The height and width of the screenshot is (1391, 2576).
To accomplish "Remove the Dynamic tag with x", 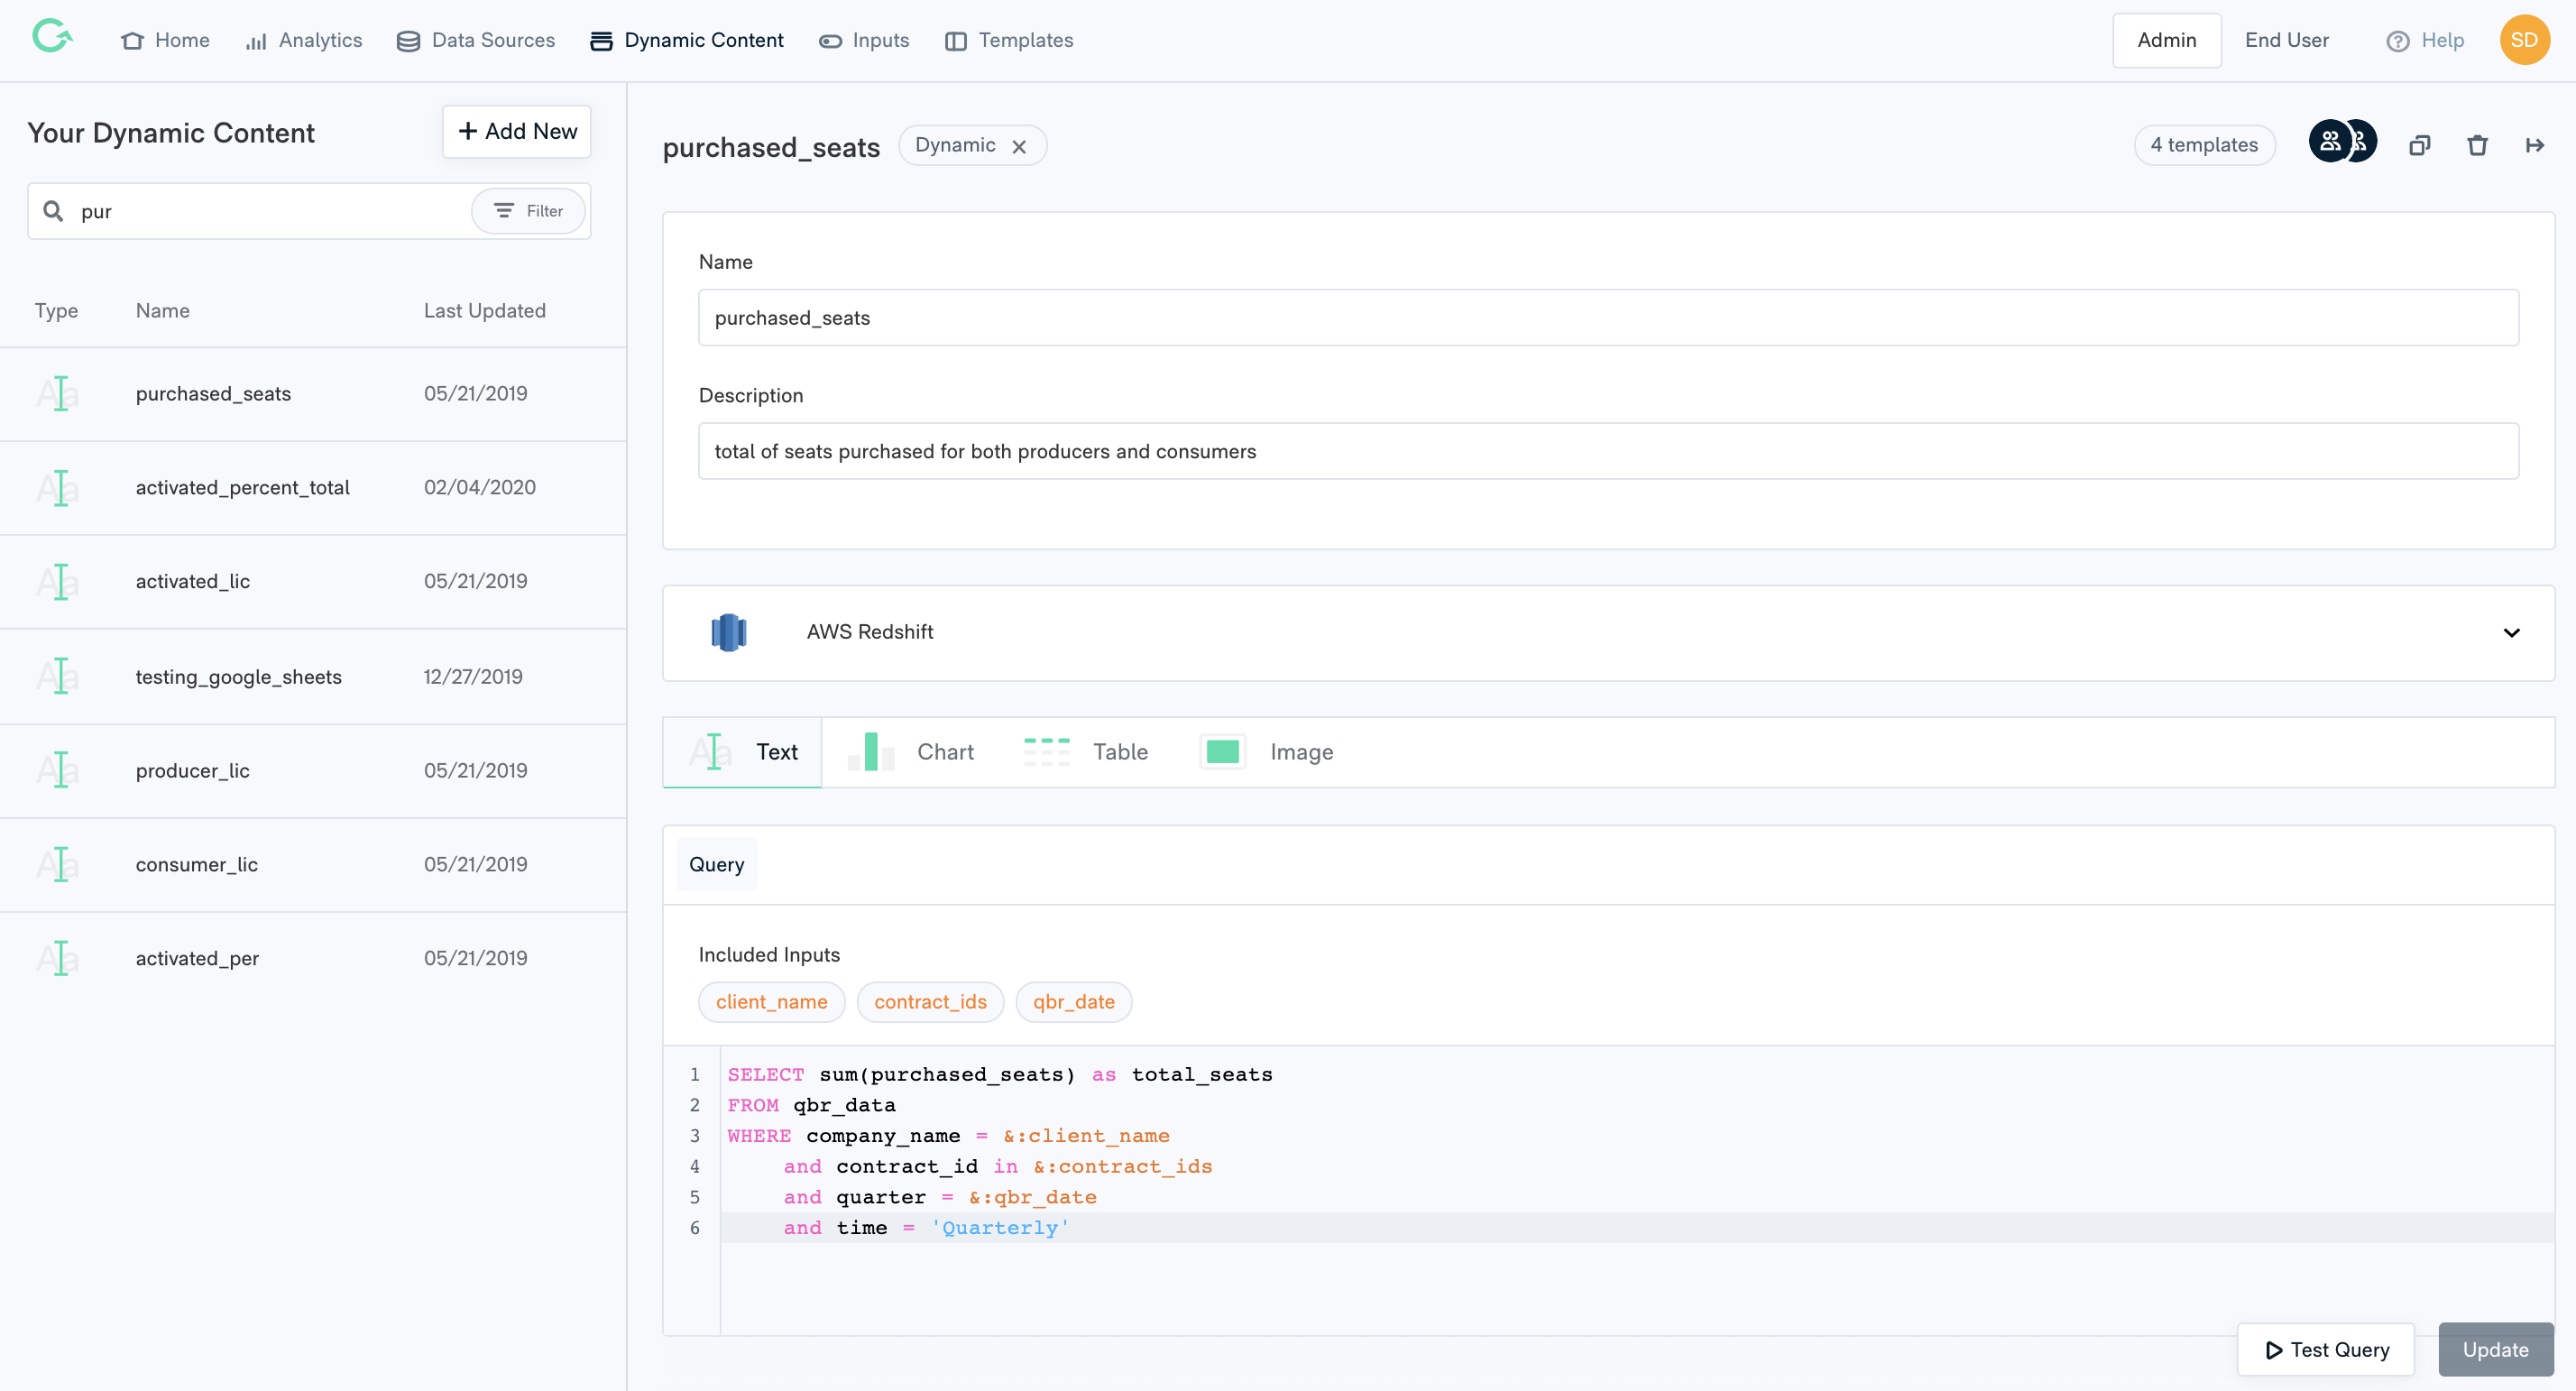I will click(1019, 147).
